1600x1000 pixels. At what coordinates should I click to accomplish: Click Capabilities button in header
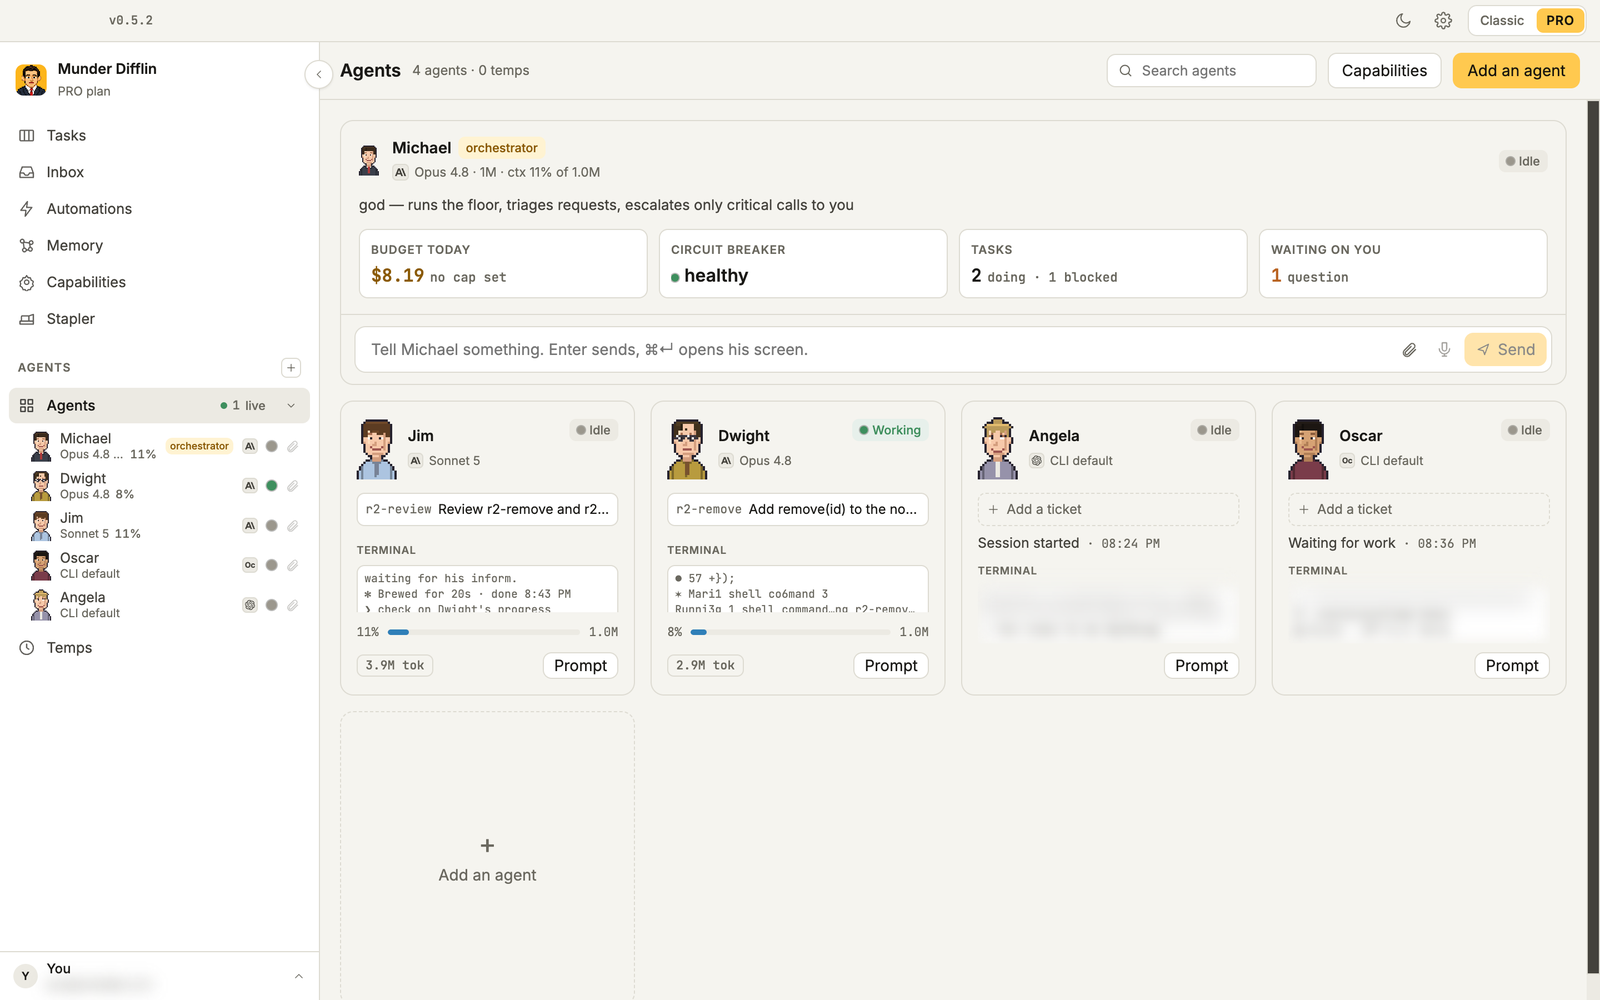1384,70
